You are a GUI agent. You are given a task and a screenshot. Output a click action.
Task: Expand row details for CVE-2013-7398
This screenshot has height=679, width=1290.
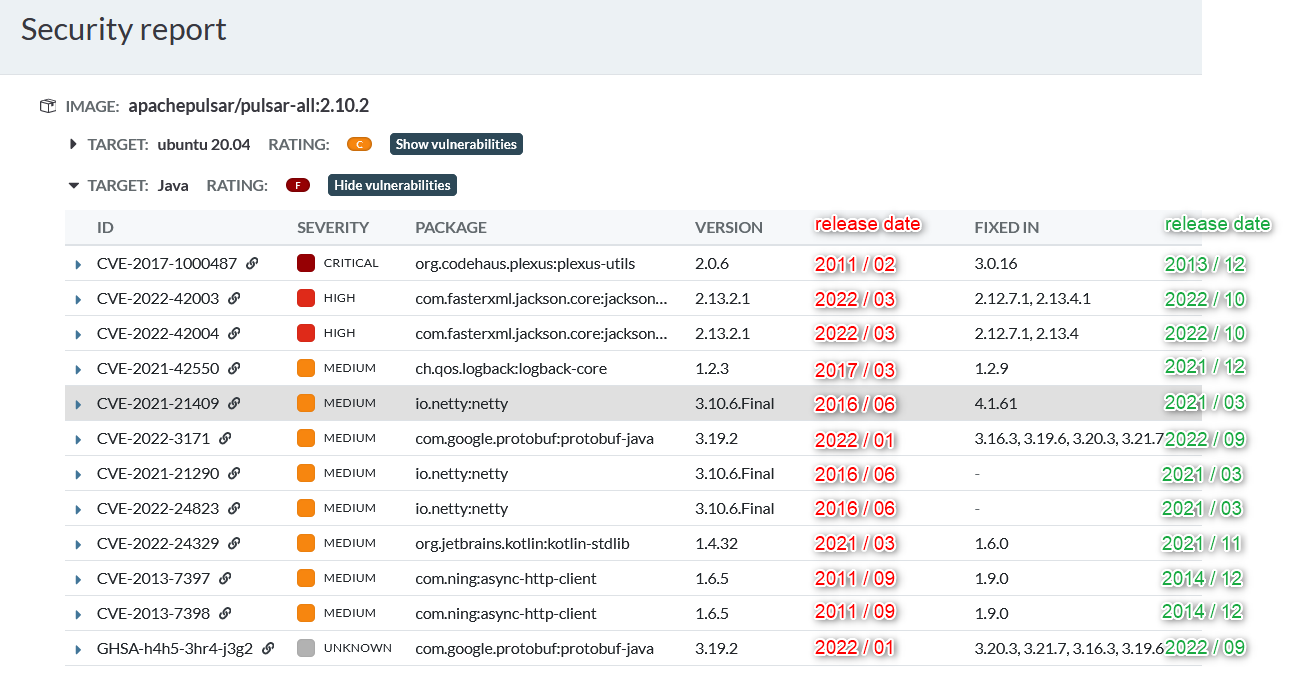(x=78, y=614)
